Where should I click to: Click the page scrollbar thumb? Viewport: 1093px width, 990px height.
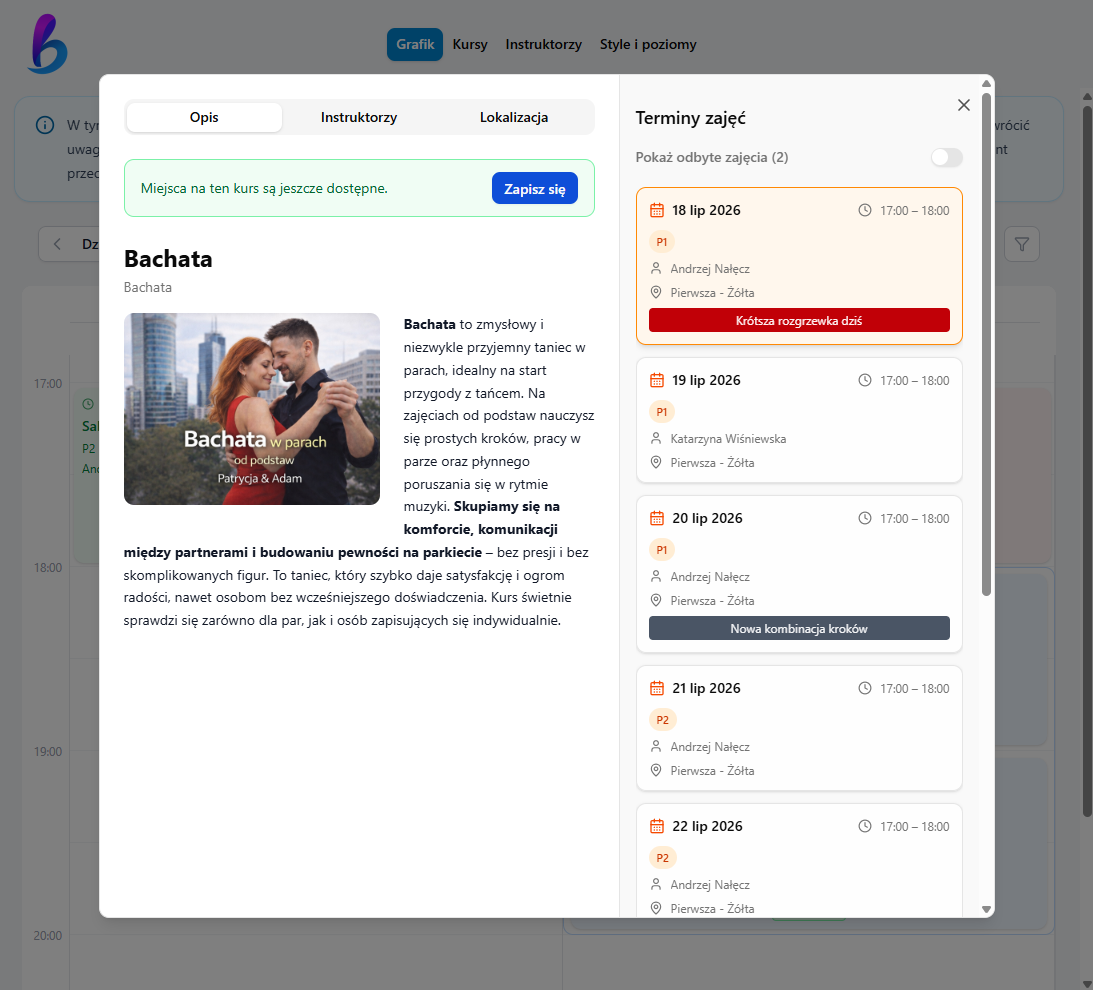coord(1087,460)
